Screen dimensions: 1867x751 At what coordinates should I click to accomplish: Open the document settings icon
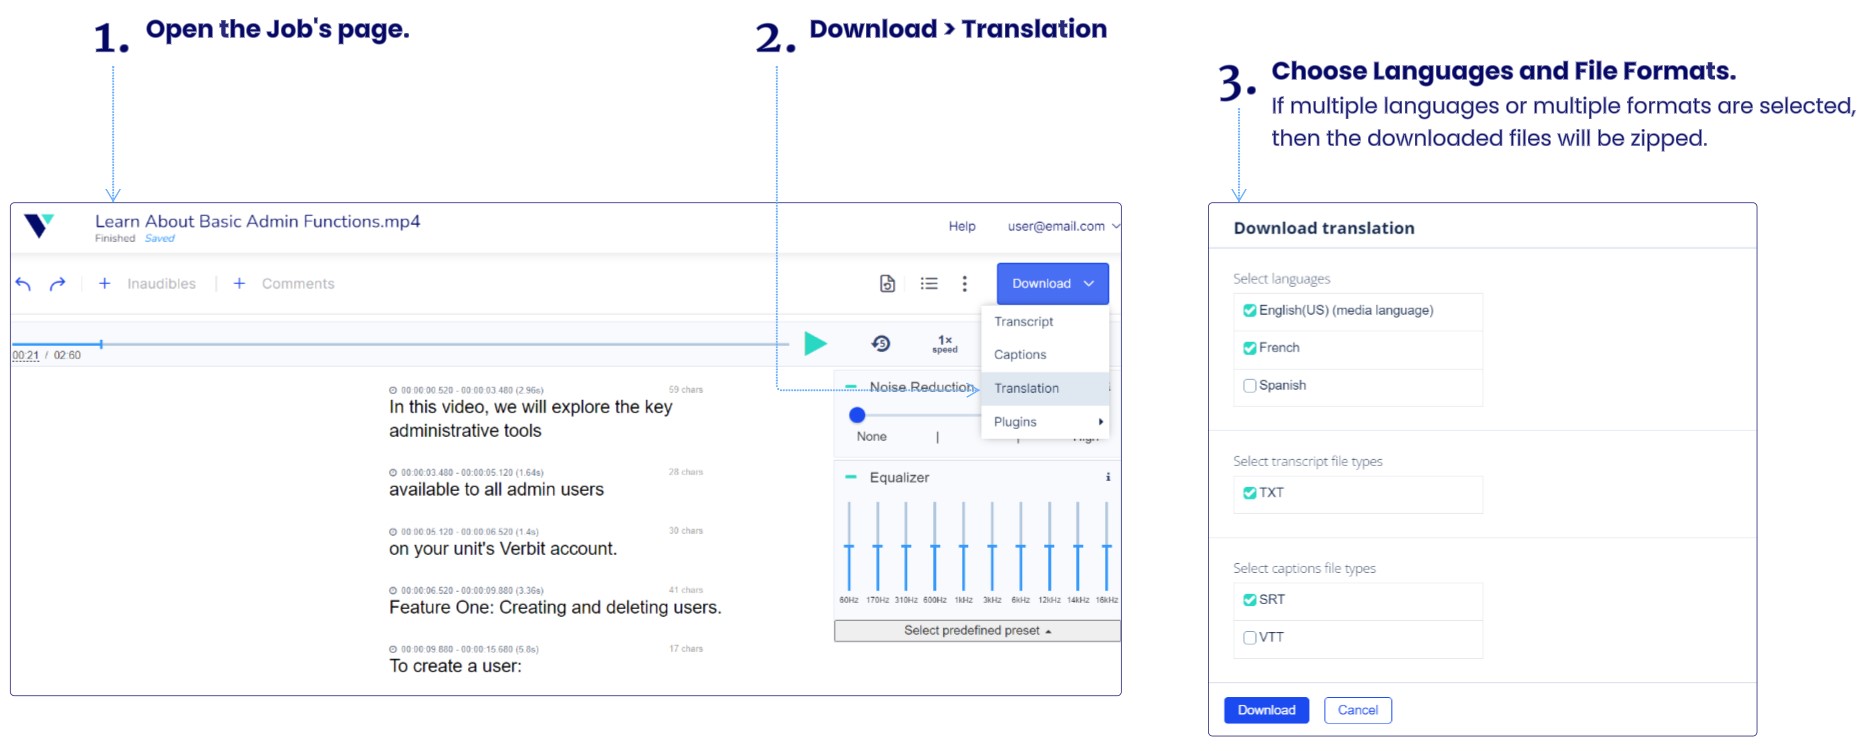[887, 284]
